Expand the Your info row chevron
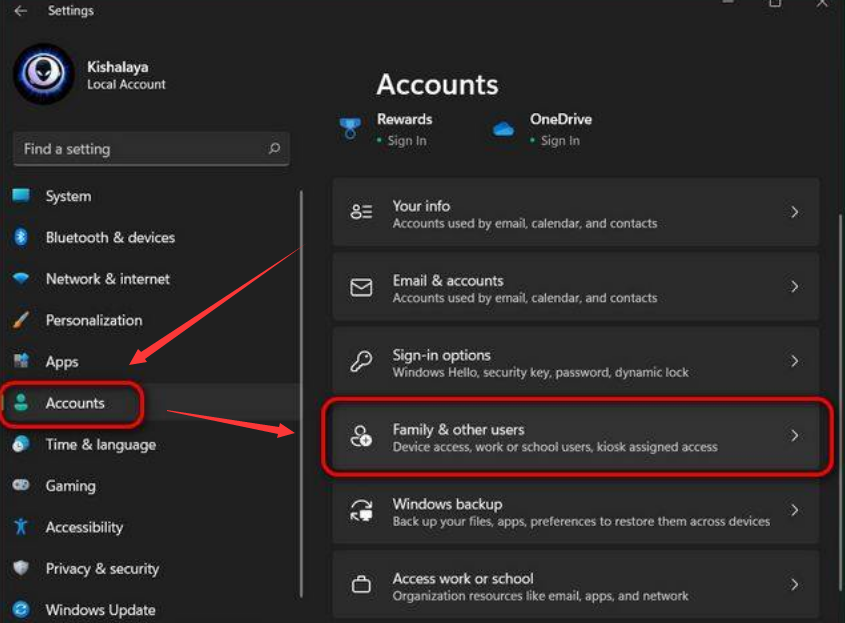 (795, 211)
